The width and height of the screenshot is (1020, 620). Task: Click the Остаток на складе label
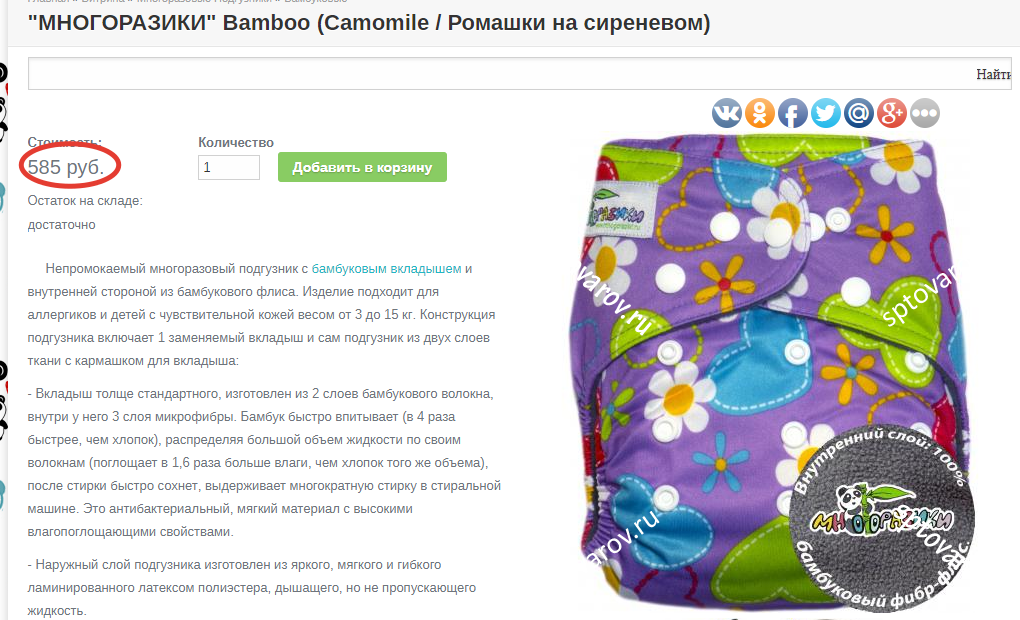point(85,201)
